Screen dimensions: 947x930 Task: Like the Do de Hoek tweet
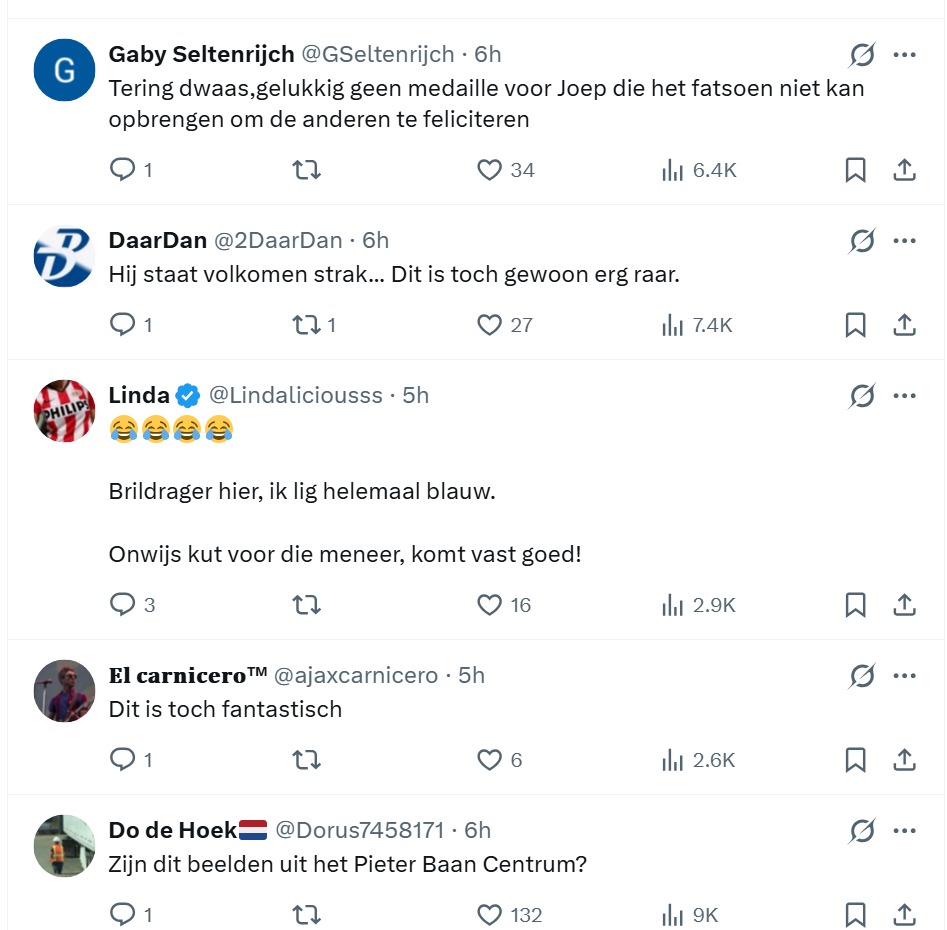[x=489, y=915]
